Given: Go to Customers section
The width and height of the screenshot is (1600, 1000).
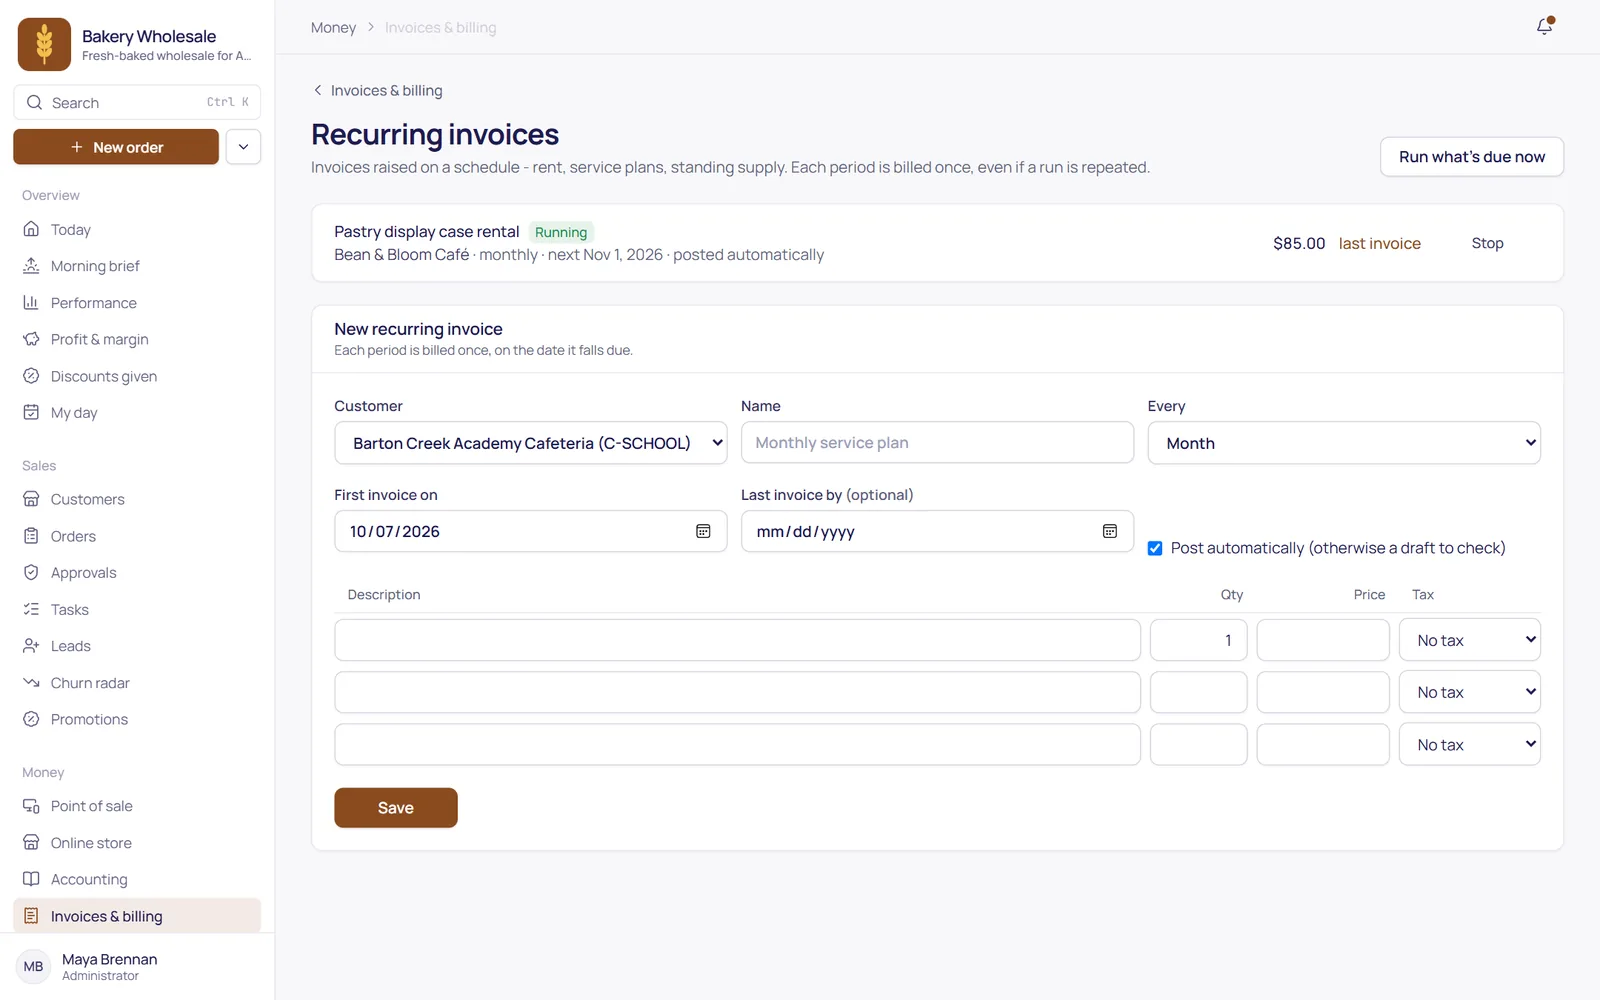Looking at the screenshot, I should click(x=137, y=499).
